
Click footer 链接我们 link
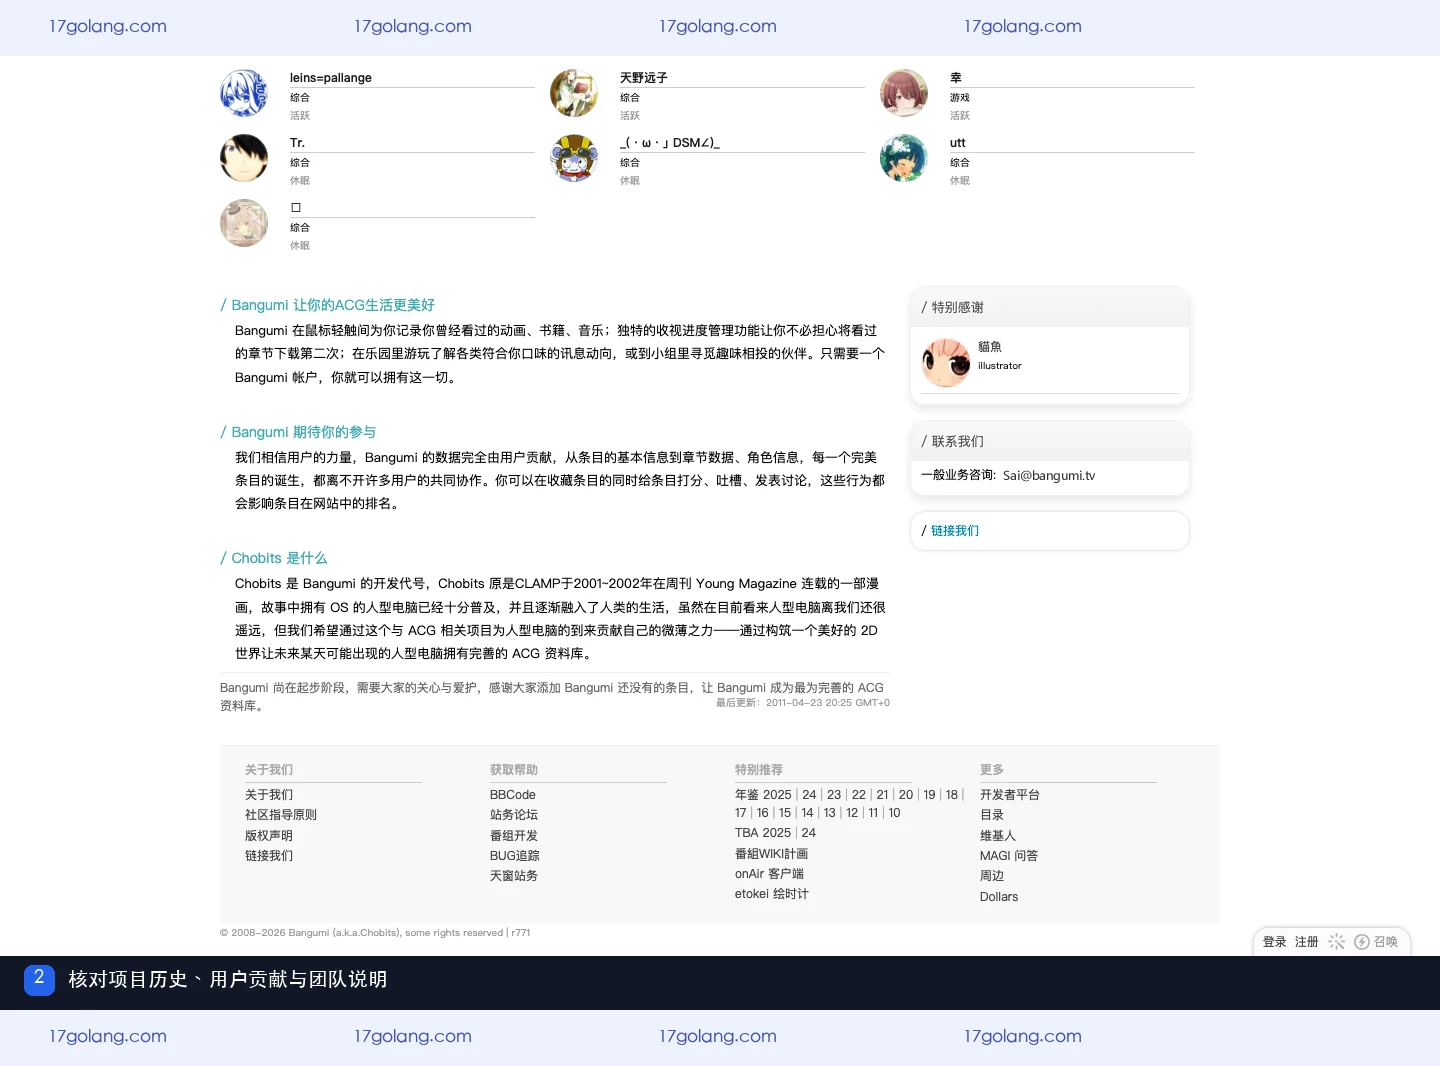[x=269, y=856]
